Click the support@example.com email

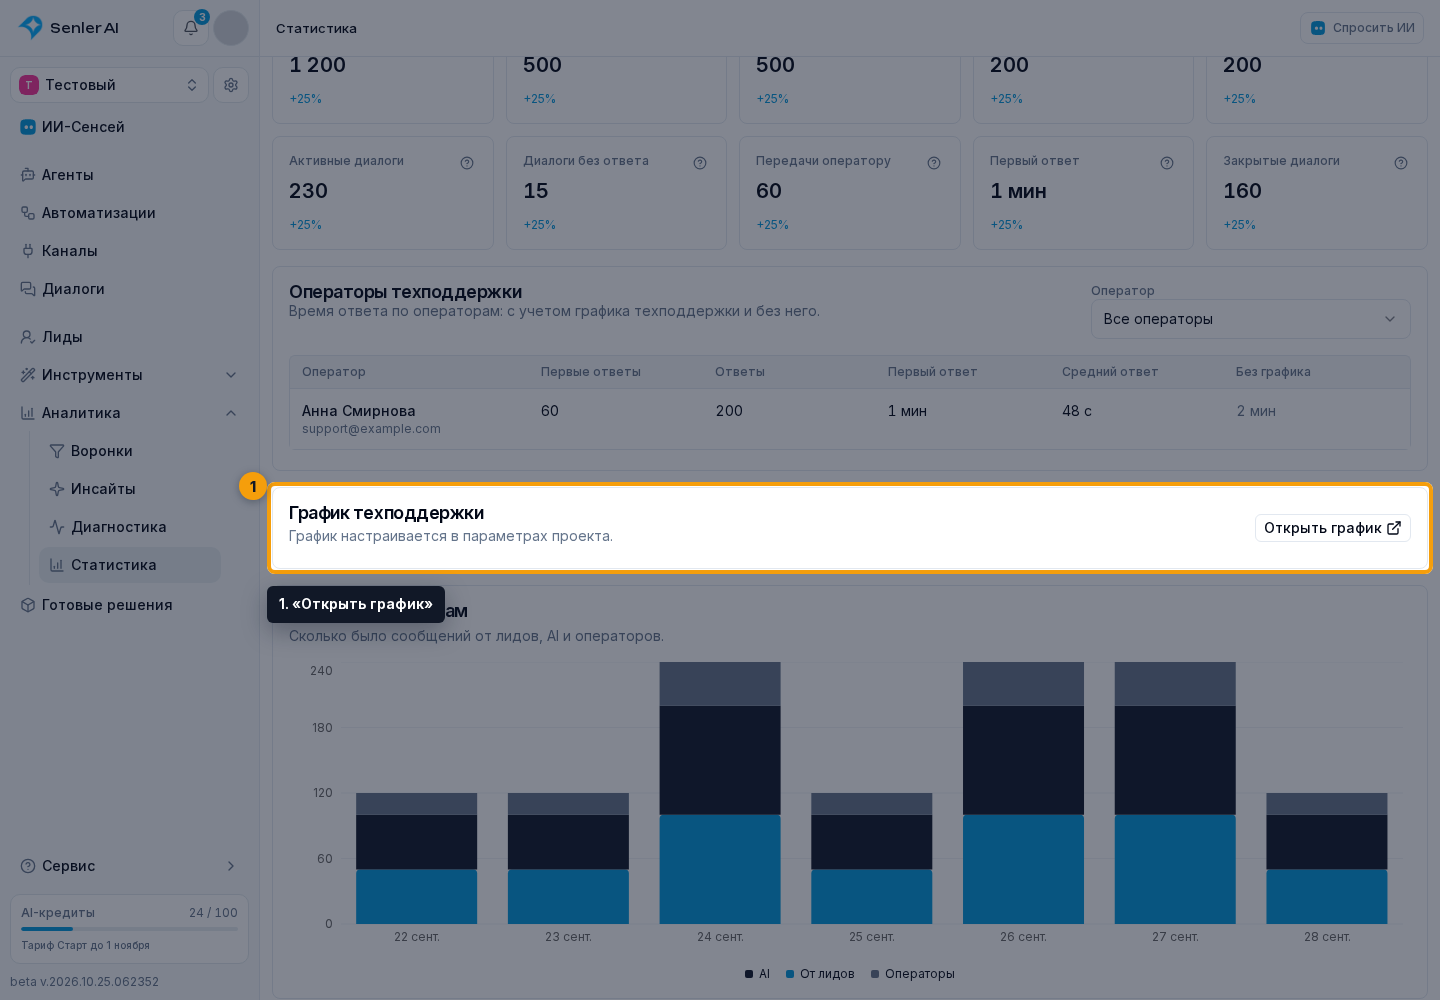click(x=371, y=429)
